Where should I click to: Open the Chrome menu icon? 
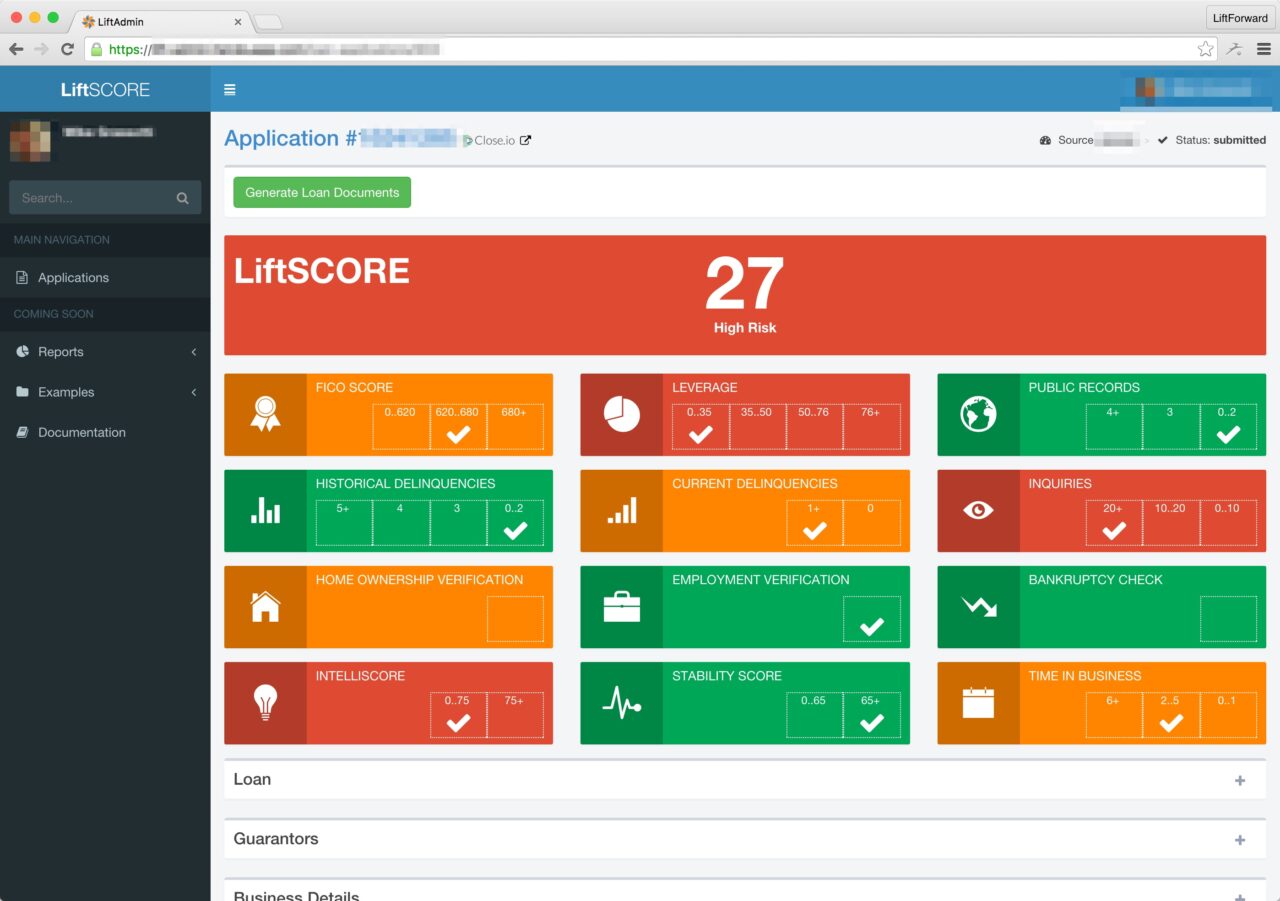1263,49
